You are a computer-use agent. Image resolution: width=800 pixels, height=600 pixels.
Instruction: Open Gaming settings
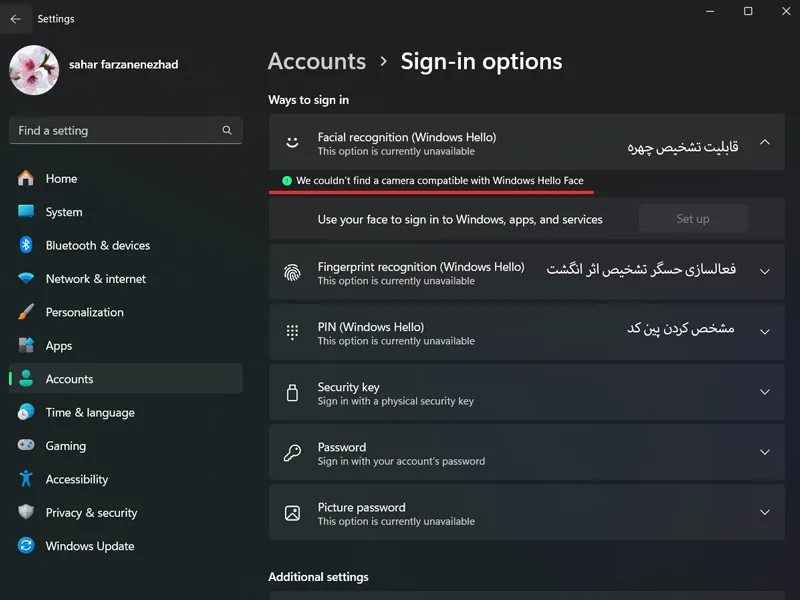tap(126, 445)
